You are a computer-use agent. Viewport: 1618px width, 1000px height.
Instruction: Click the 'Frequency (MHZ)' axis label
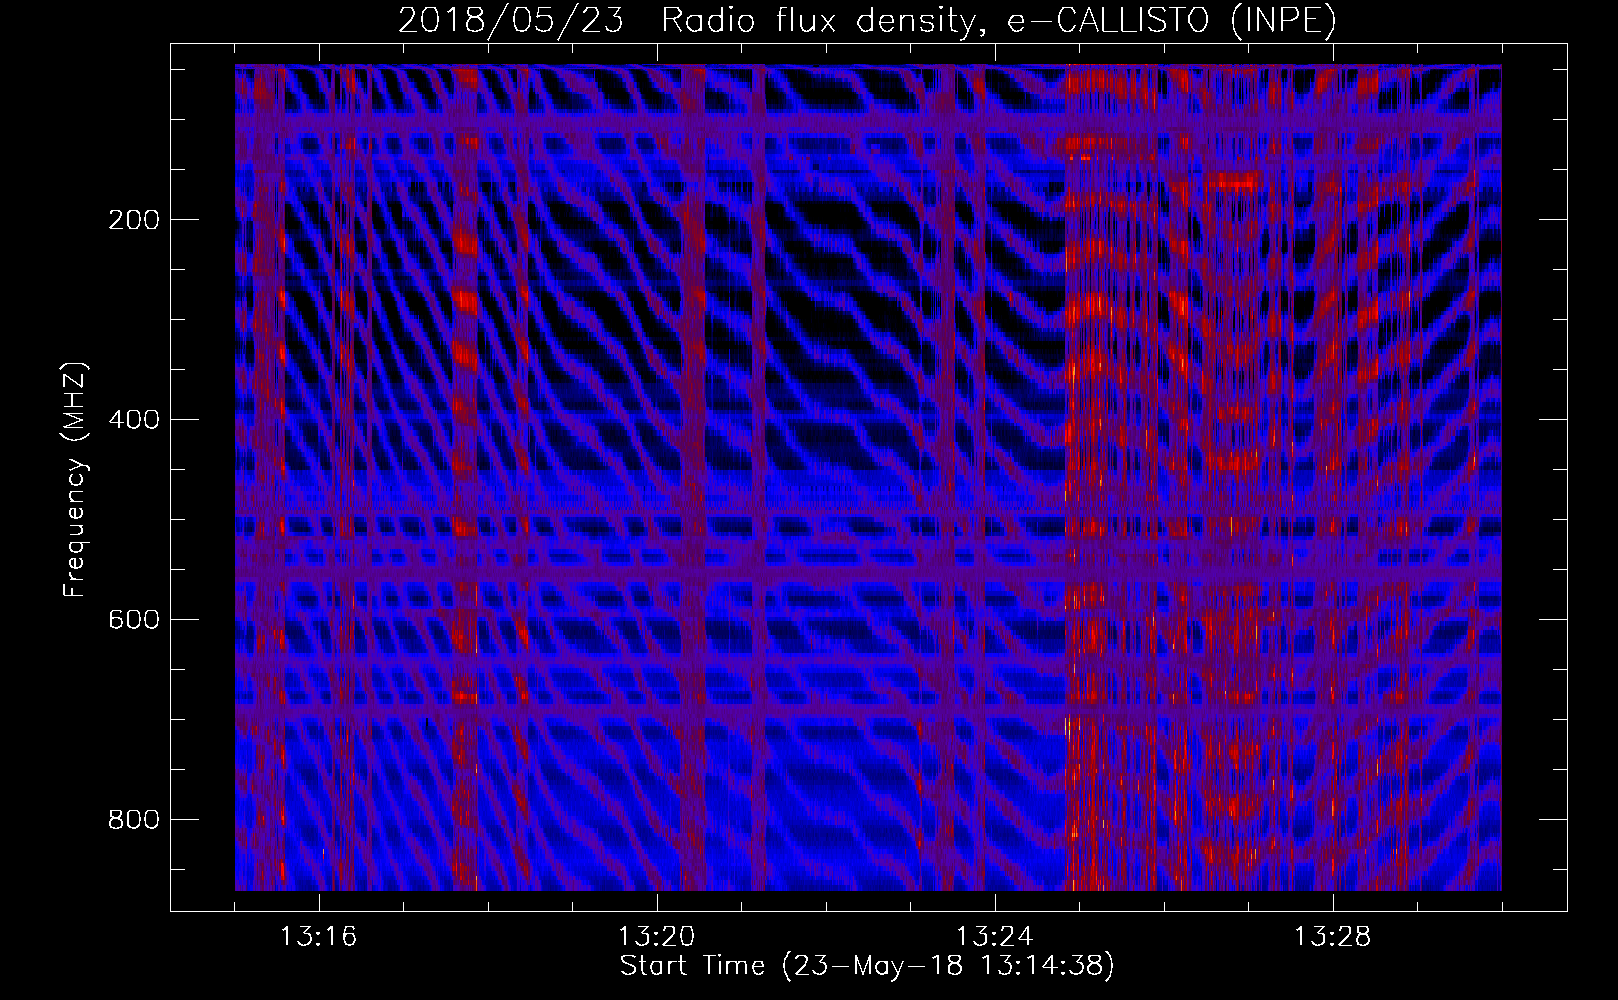click(75, 479)
